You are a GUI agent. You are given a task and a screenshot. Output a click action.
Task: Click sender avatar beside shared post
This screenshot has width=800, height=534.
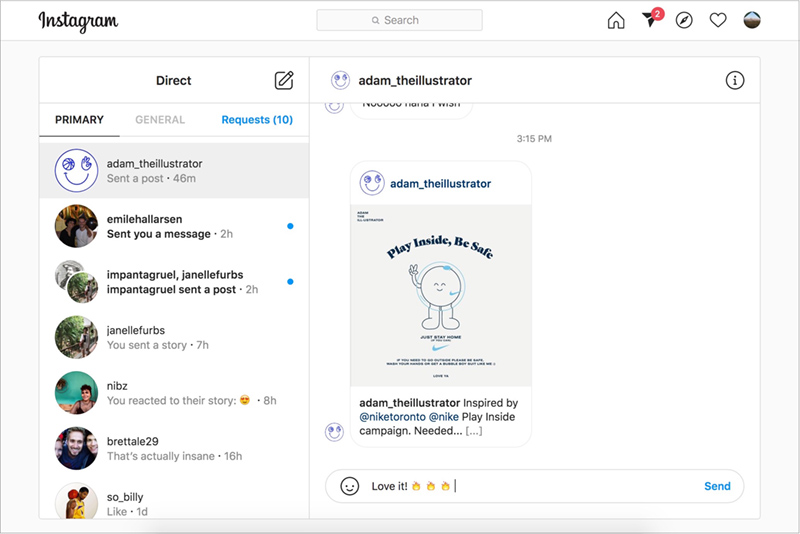click(x=334, y=432)
